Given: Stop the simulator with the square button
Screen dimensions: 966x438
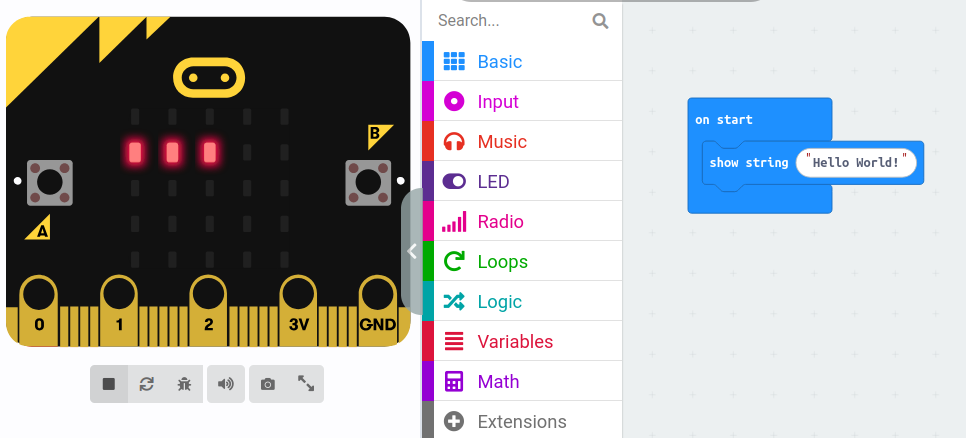Looking at the screenshot, I should [109, 384].
